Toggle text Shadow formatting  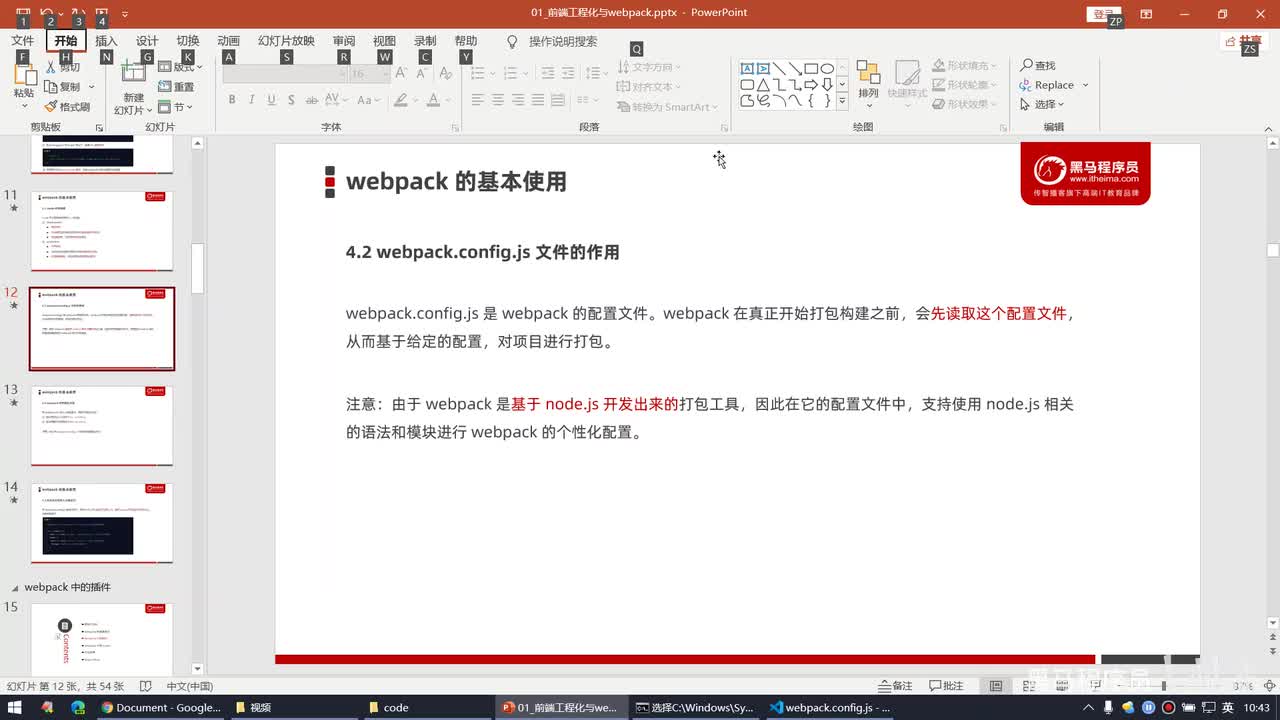[x=291, y=100]
